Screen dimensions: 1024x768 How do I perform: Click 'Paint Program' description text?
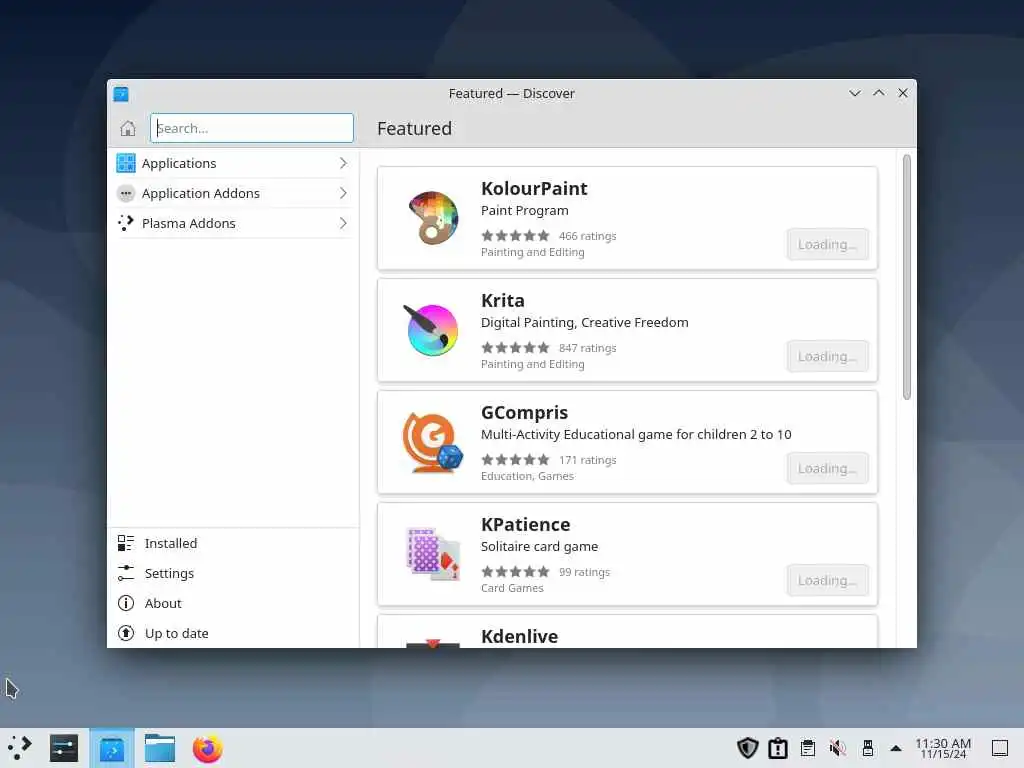point(524,211)
